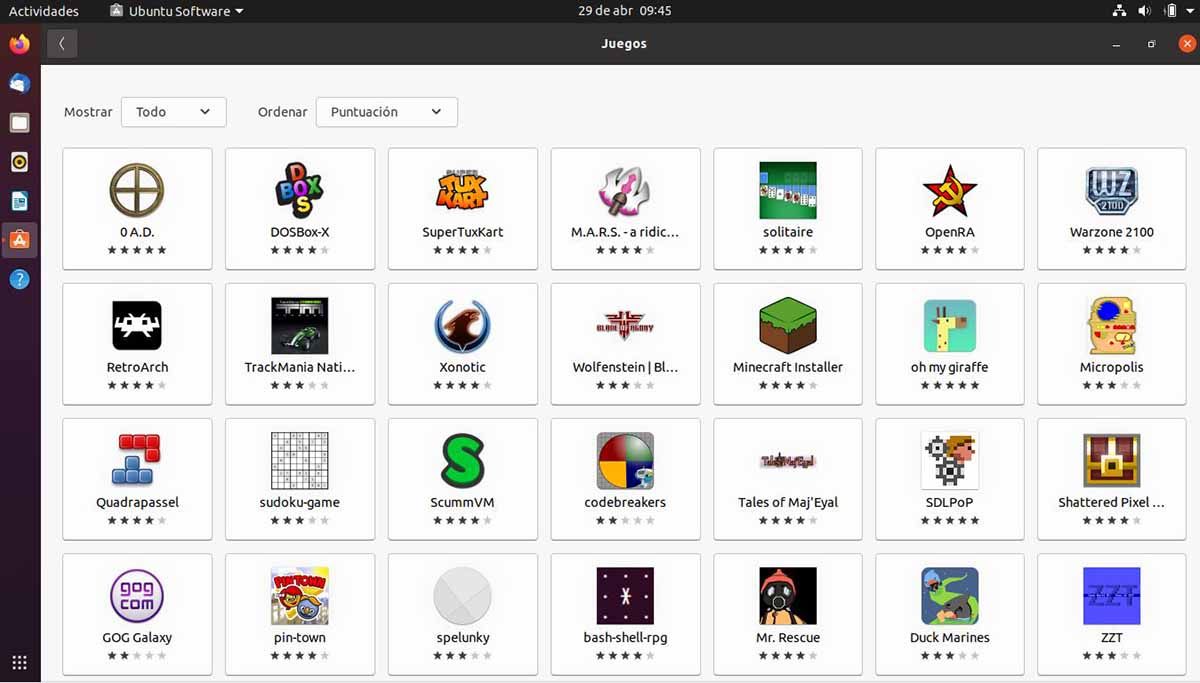The image size is (1200, 683).
Task: Open the 0 A.D. game icon
Action: (x=137, y=190)
